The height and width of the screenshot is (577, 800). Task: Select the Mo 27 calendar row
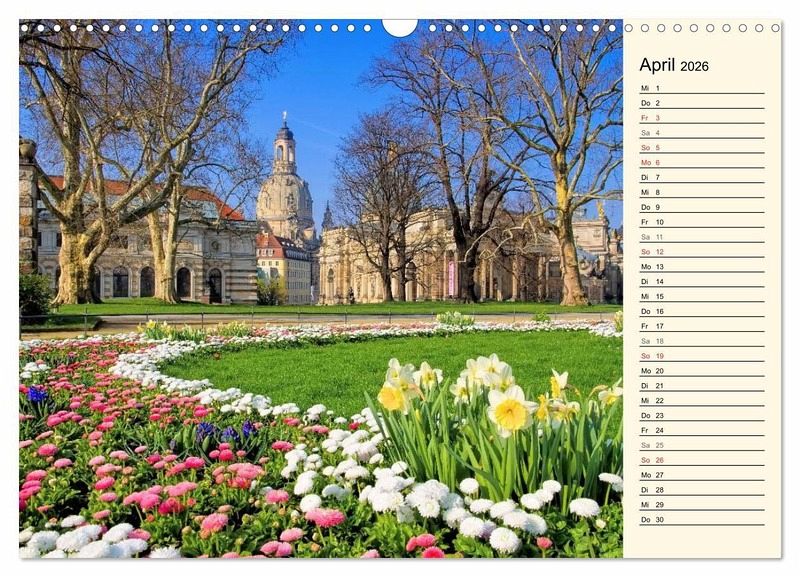pyautogui.click(x=702, y=474)
